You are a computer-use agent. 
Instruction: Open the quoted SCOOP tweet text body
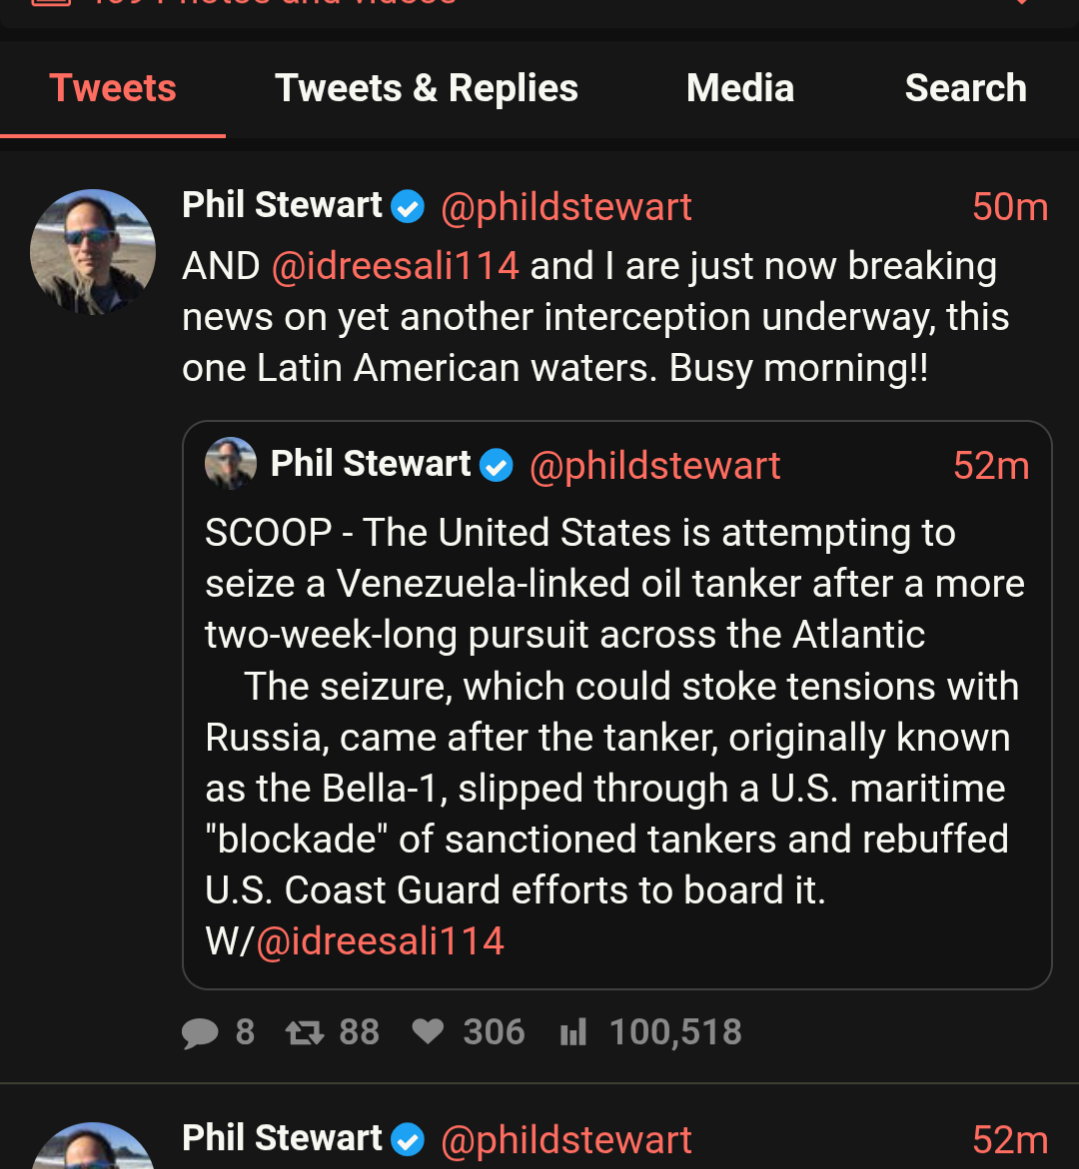(x=610, y=710)
